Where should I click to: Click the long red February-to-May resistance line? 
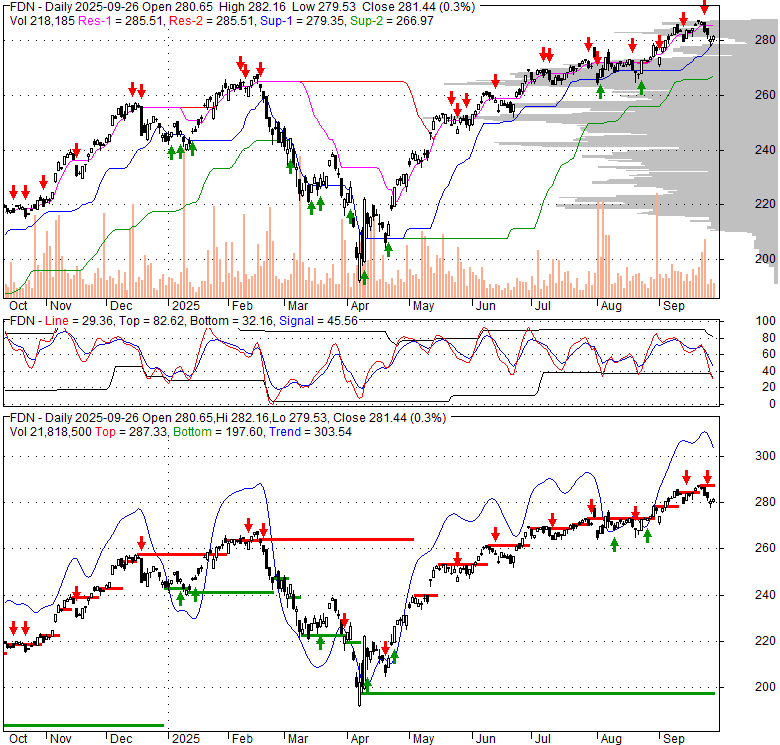click(x=337, y=539)
